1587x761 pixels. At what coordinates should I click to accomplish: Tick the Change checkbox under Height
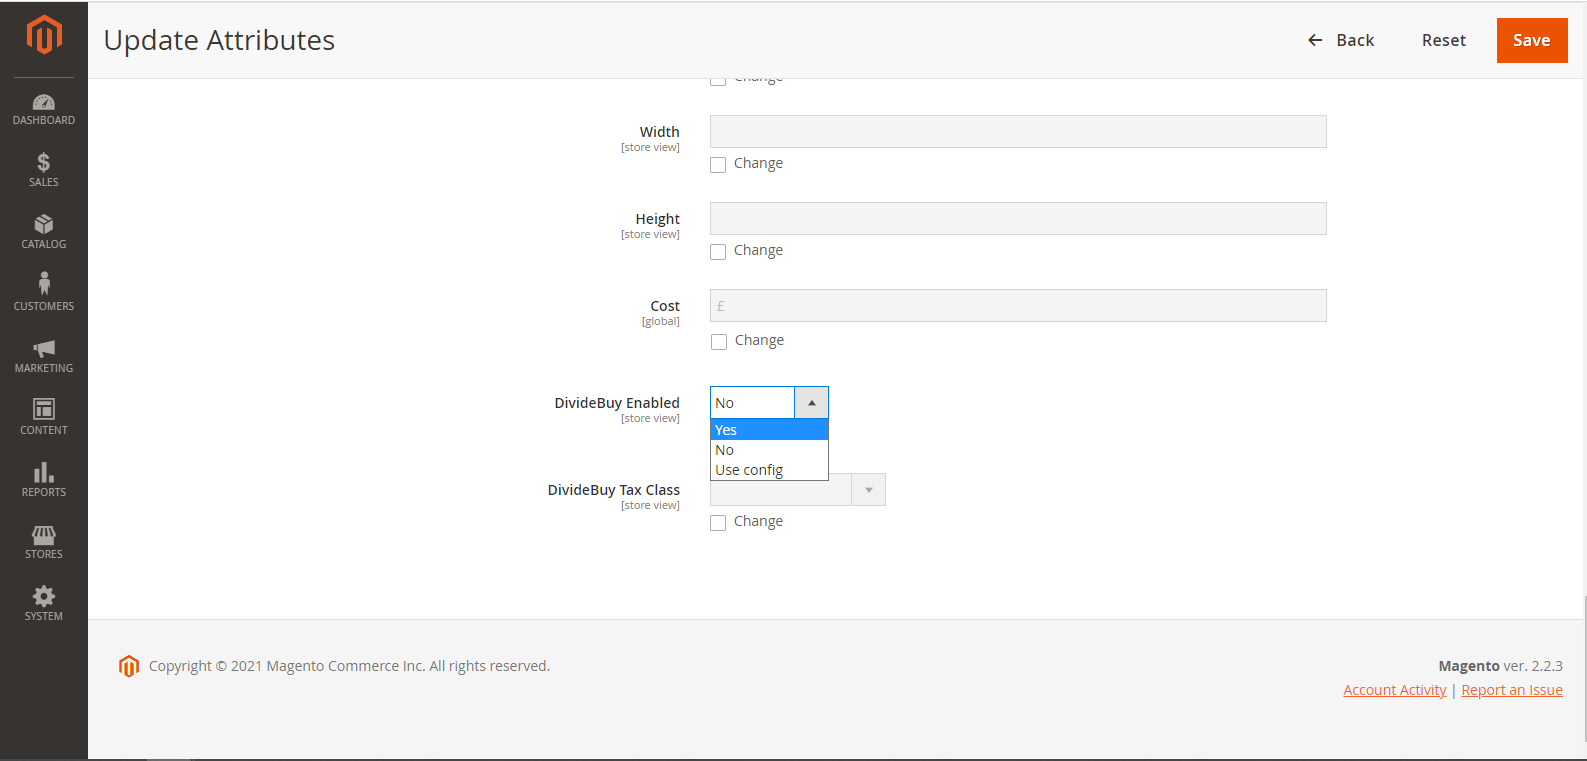[718, 252]
